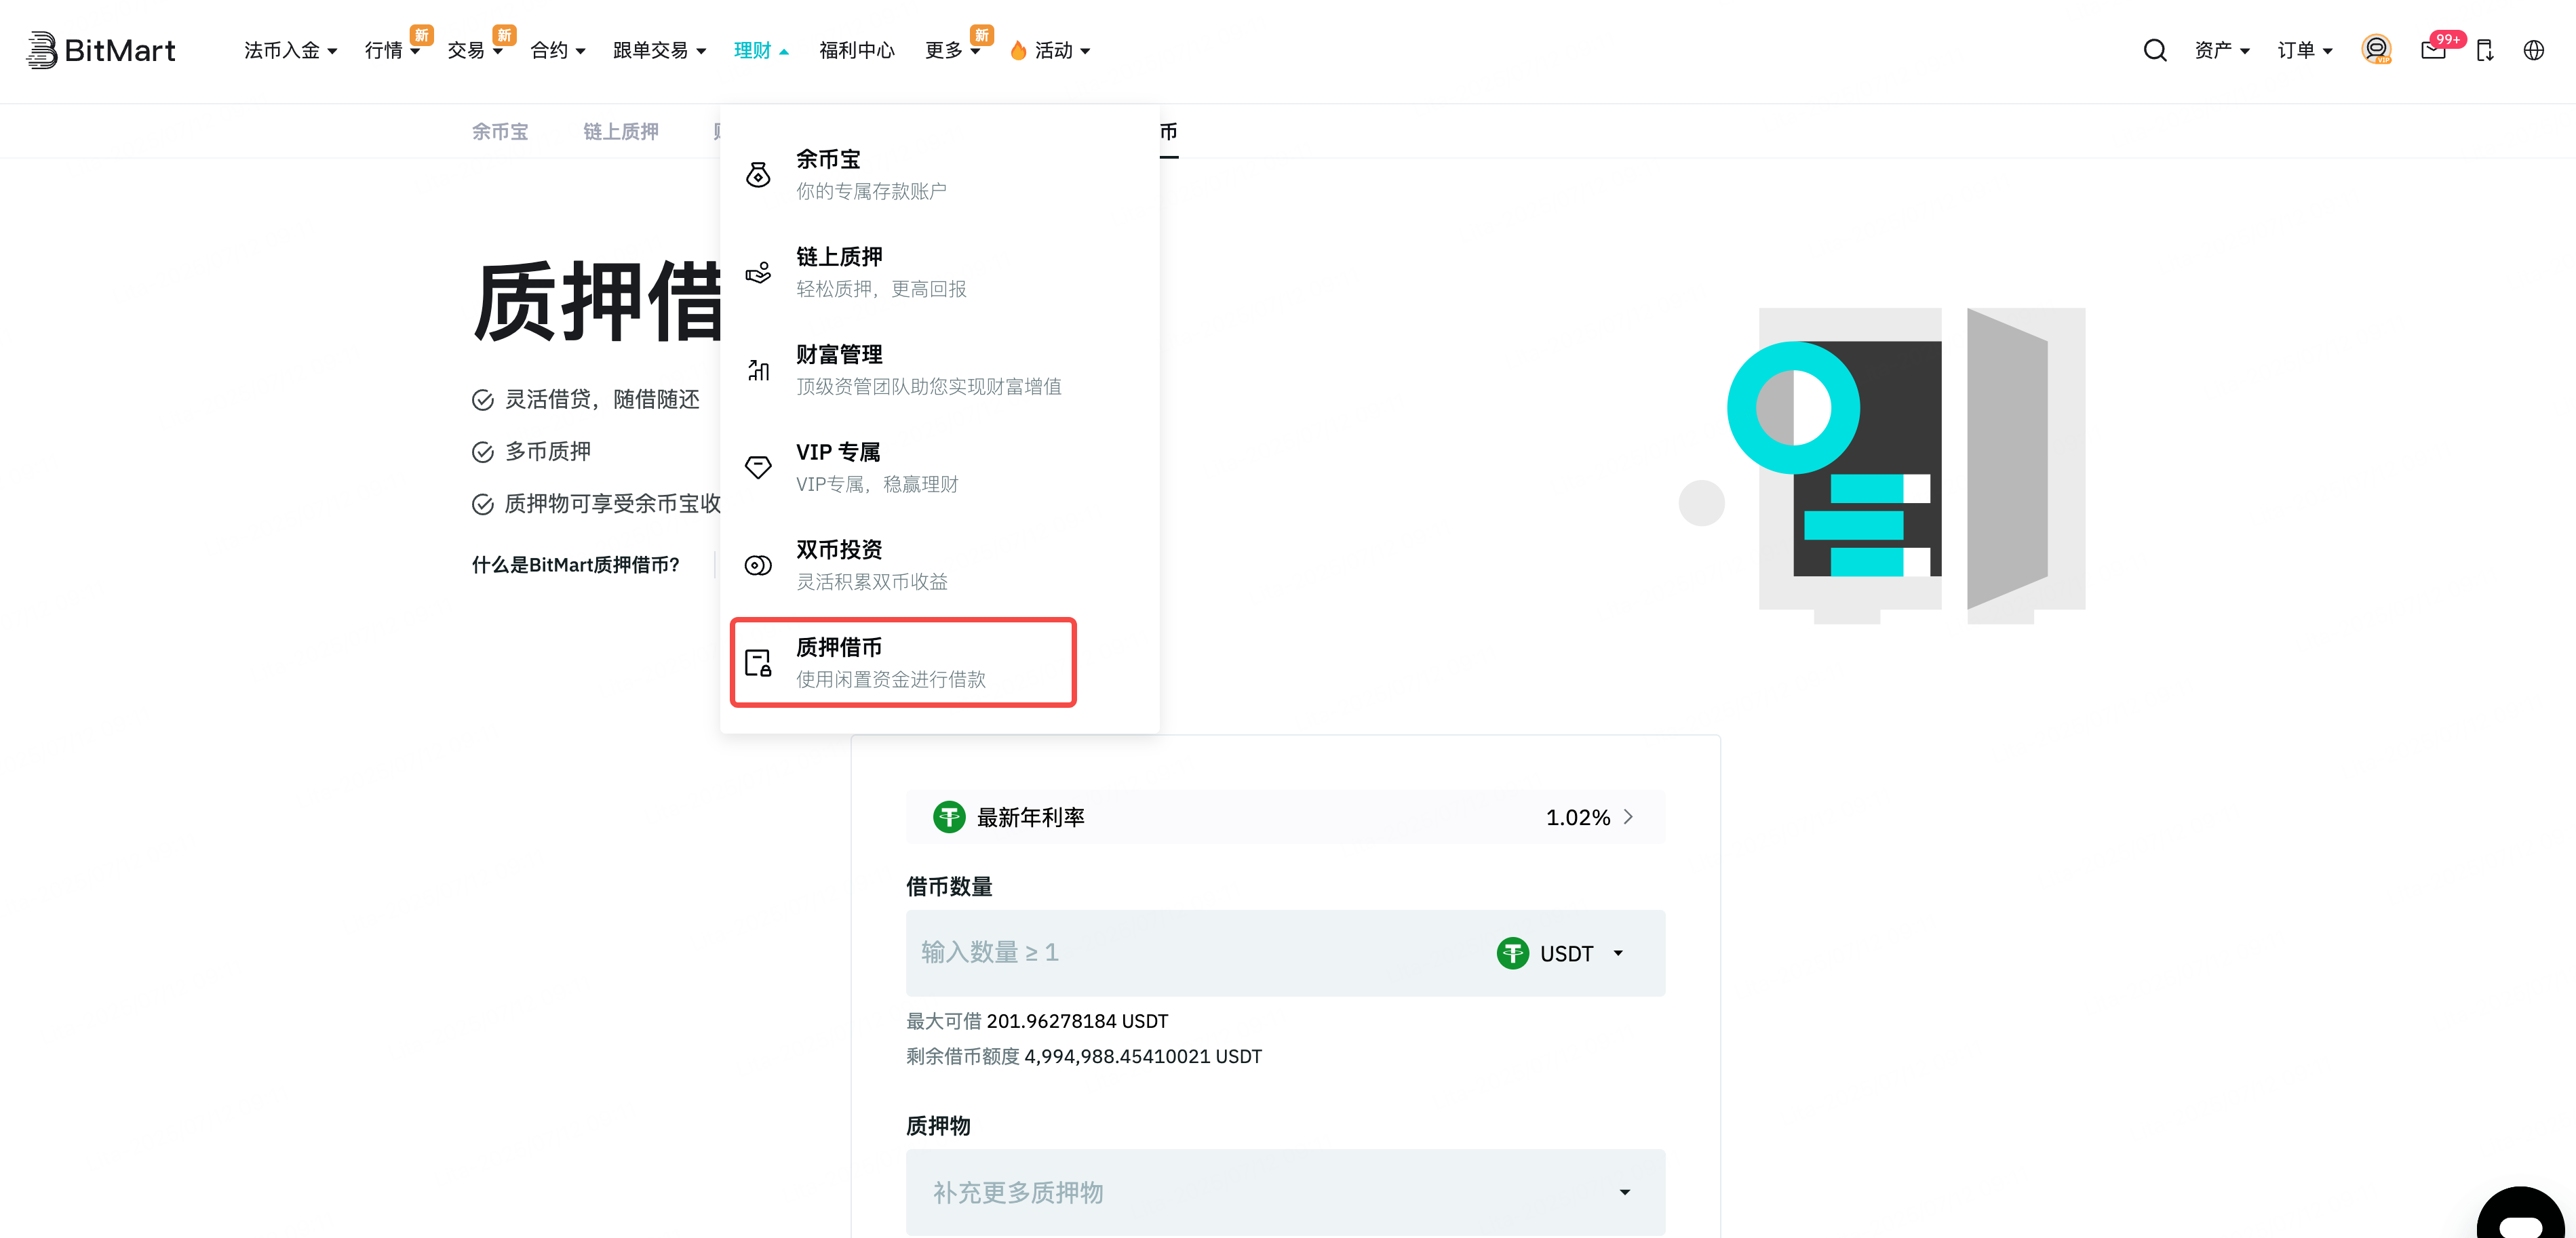Expand the 交易 menu
Image resolution: width=2576 pixels, height=1238 pixels.
(474, 50)
